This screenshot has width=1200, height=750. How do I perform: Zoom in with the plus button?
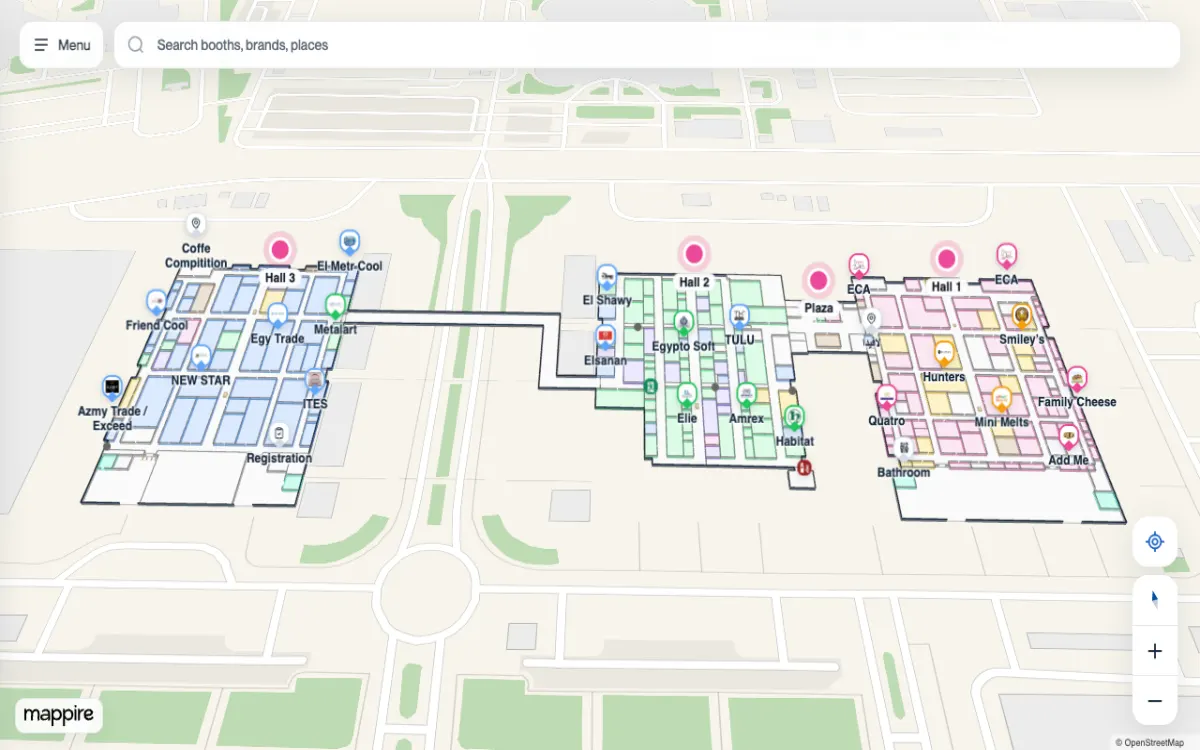tap(1155, 651)
